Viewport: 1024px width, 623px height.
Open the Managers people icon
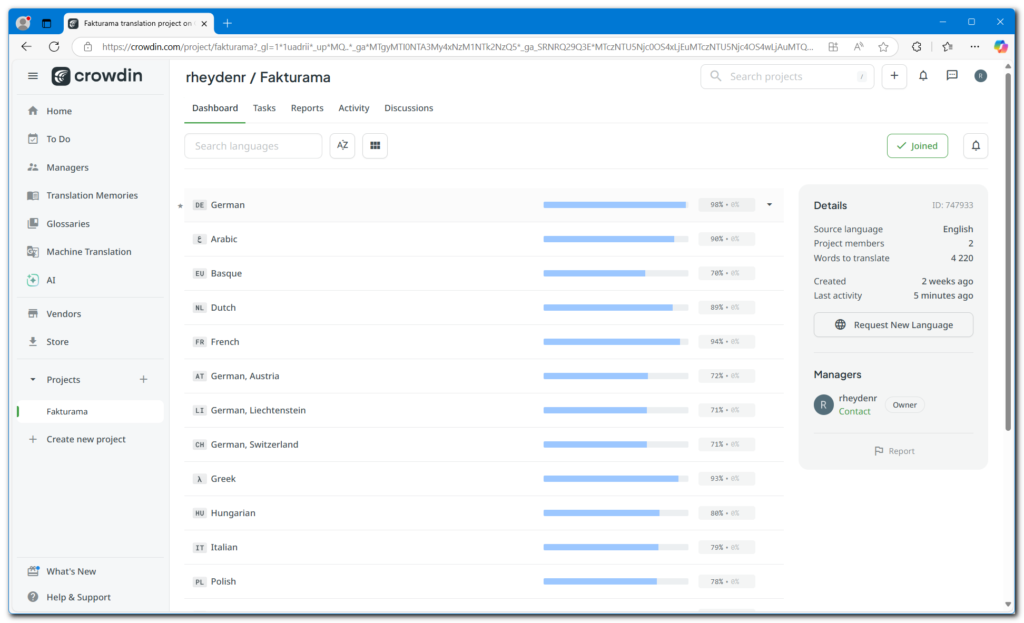(x=33, y=167)
